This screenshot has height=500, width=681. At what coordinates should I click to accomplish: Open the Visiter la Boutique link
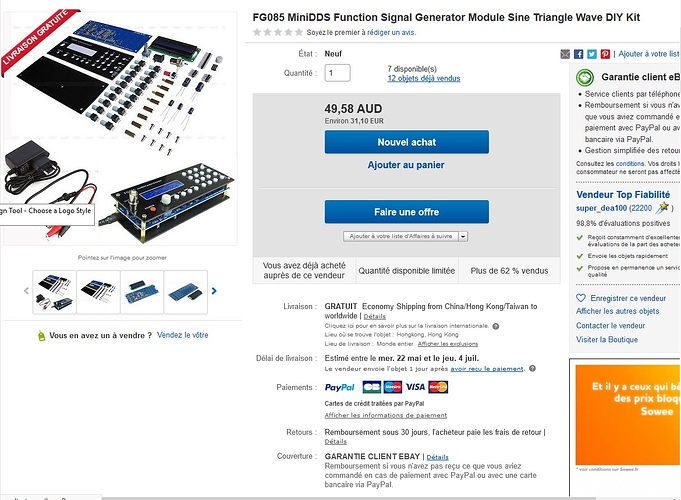607,340
